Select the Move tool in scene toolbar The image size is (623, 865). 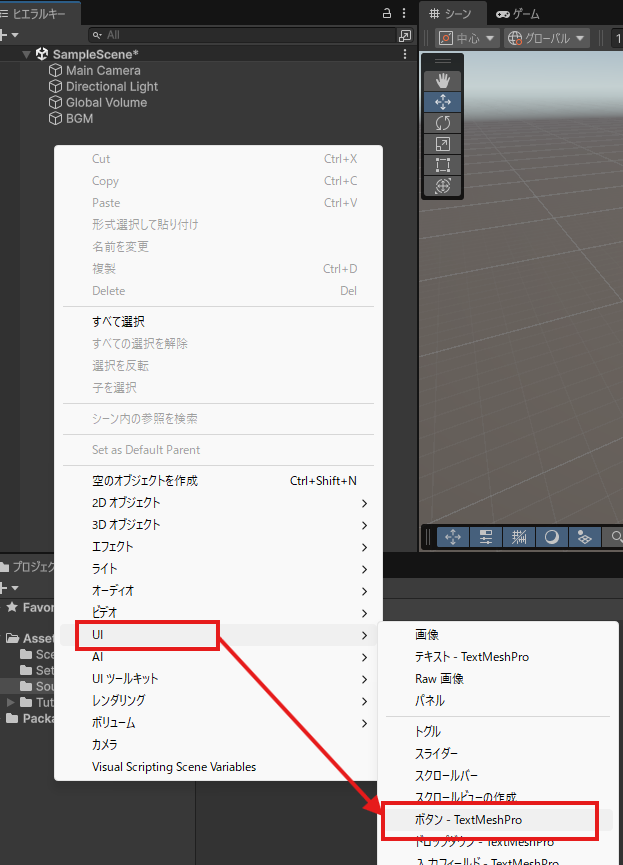(443, 101)
